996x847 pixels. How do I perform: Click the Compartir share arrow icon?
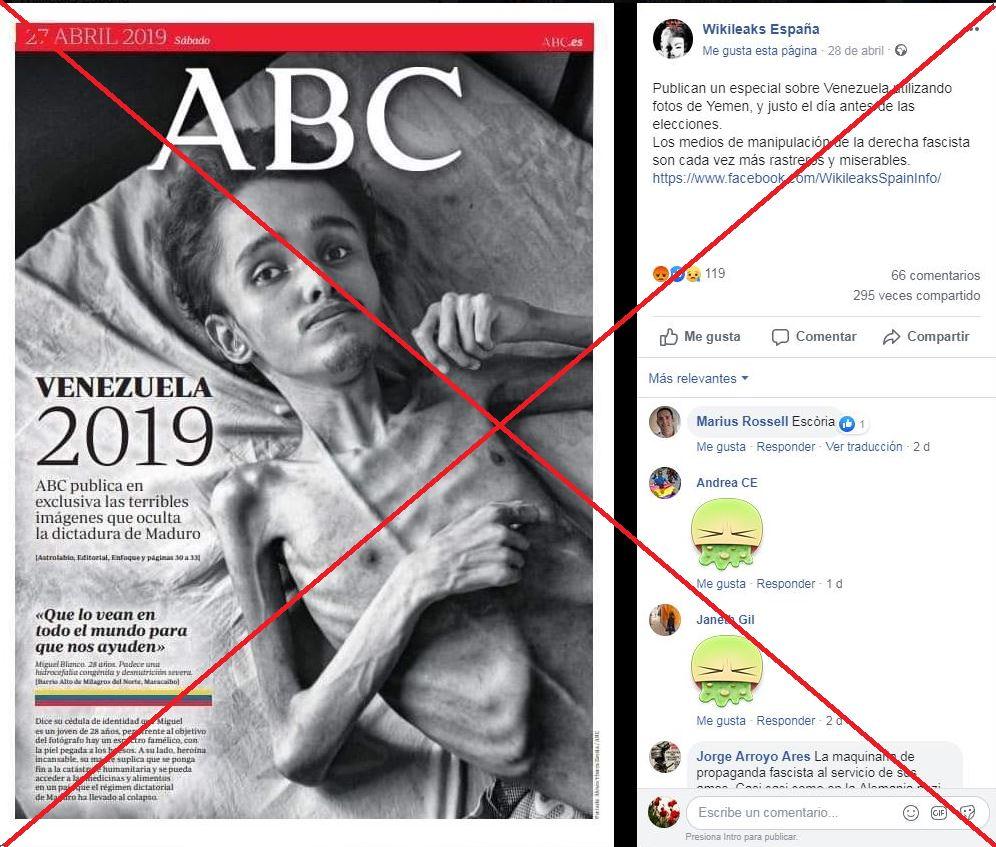click(x=891, y=337)
